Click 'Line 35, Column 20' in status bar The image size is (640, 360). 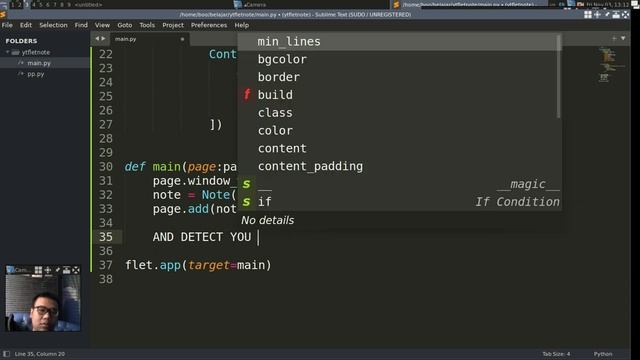pos(40,354)
